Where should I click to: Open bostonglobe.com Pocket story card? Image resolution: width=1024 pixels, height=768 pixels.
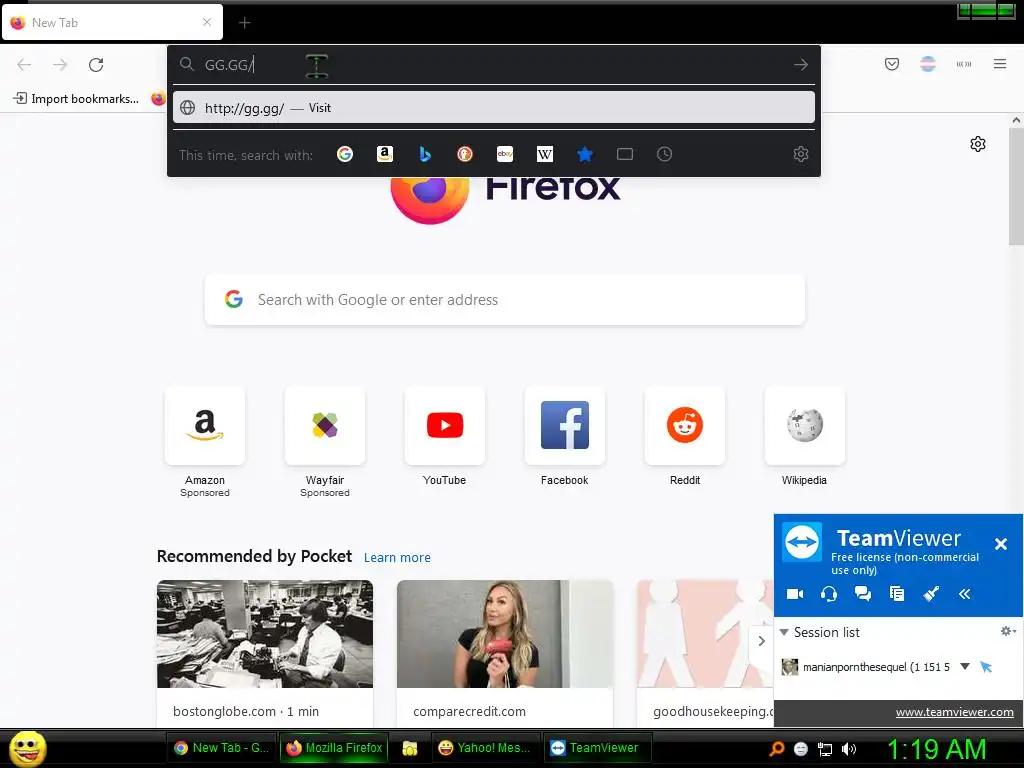pos(265,653)
